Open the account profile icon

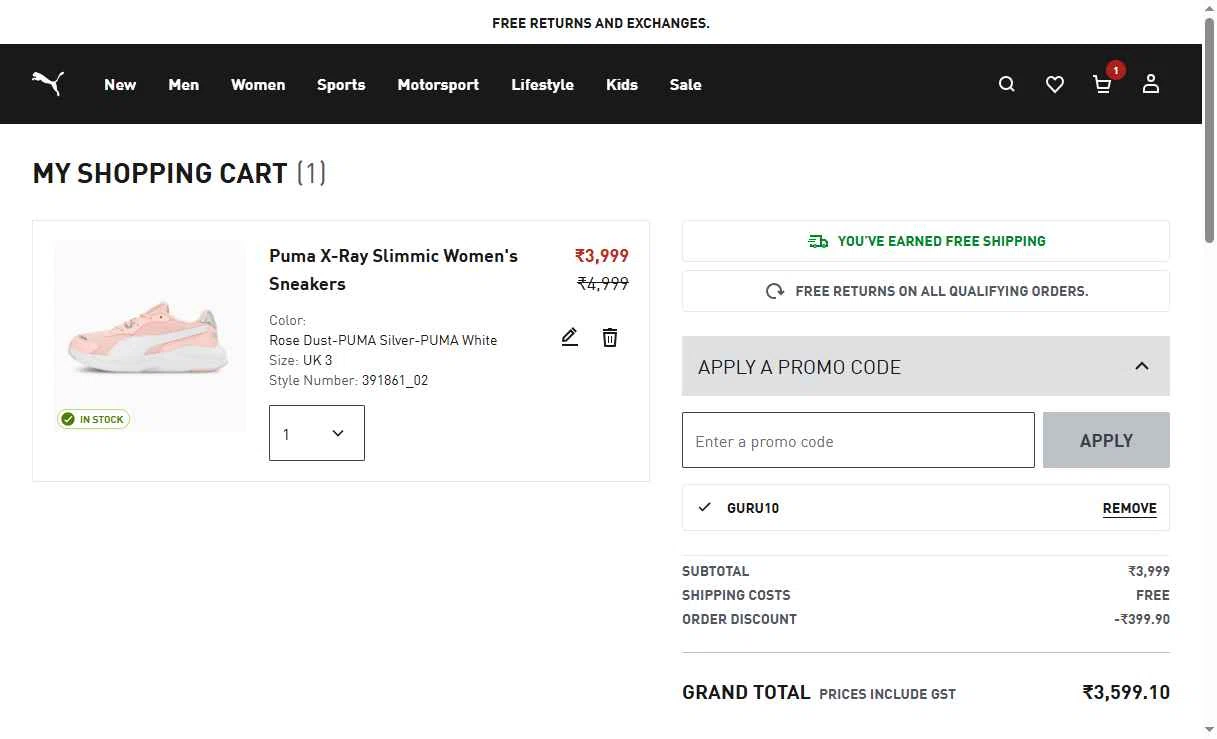tap(1151, 84)
